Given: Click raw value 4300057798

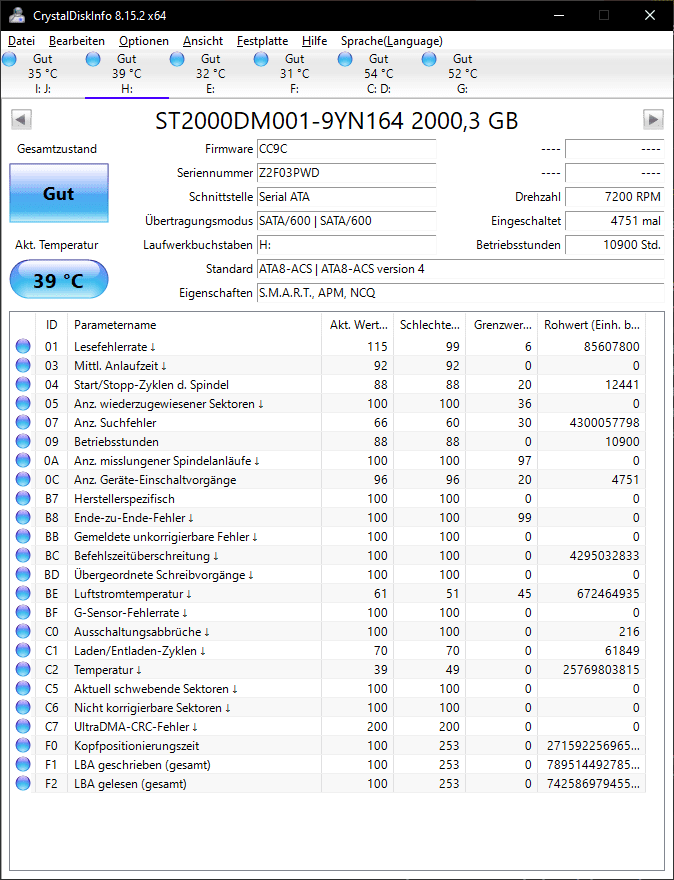Looking at the screenshot, I should click(604, 423).
